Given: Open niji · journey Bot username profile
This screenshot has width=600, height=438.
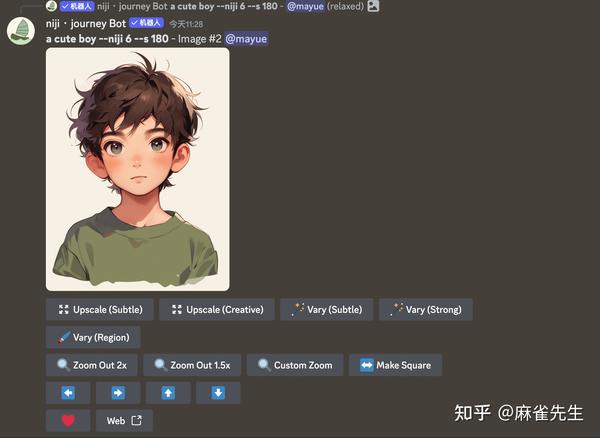Looking at the screenshot, I should [x=86, y=24].
